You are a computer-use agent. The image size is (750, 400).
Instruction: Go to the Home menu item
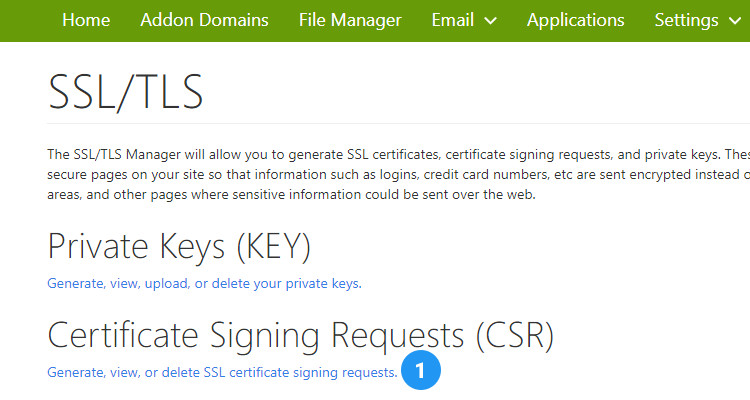tap(86, 20)
